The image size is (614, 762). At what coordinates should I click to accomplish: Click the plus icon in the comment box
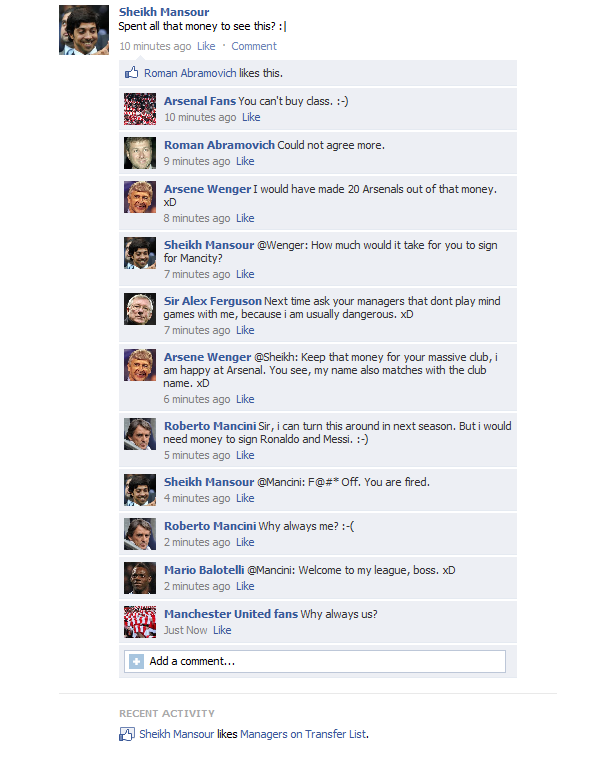[x=136, y=661]
